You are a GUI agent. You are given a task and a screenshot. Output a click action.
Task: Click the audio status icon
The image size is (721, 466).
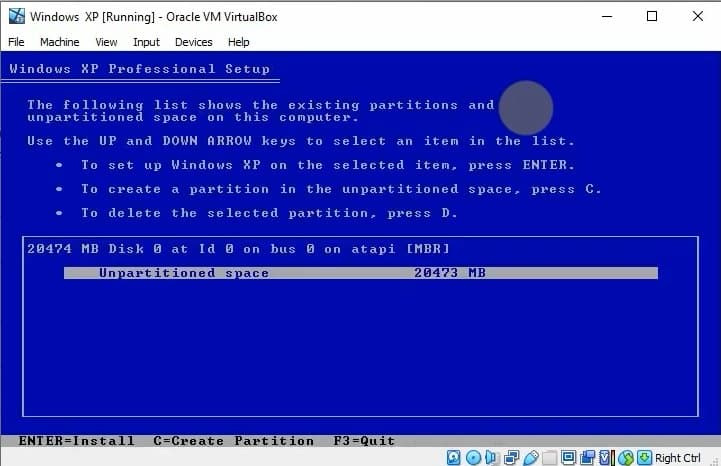pos(491,458)
